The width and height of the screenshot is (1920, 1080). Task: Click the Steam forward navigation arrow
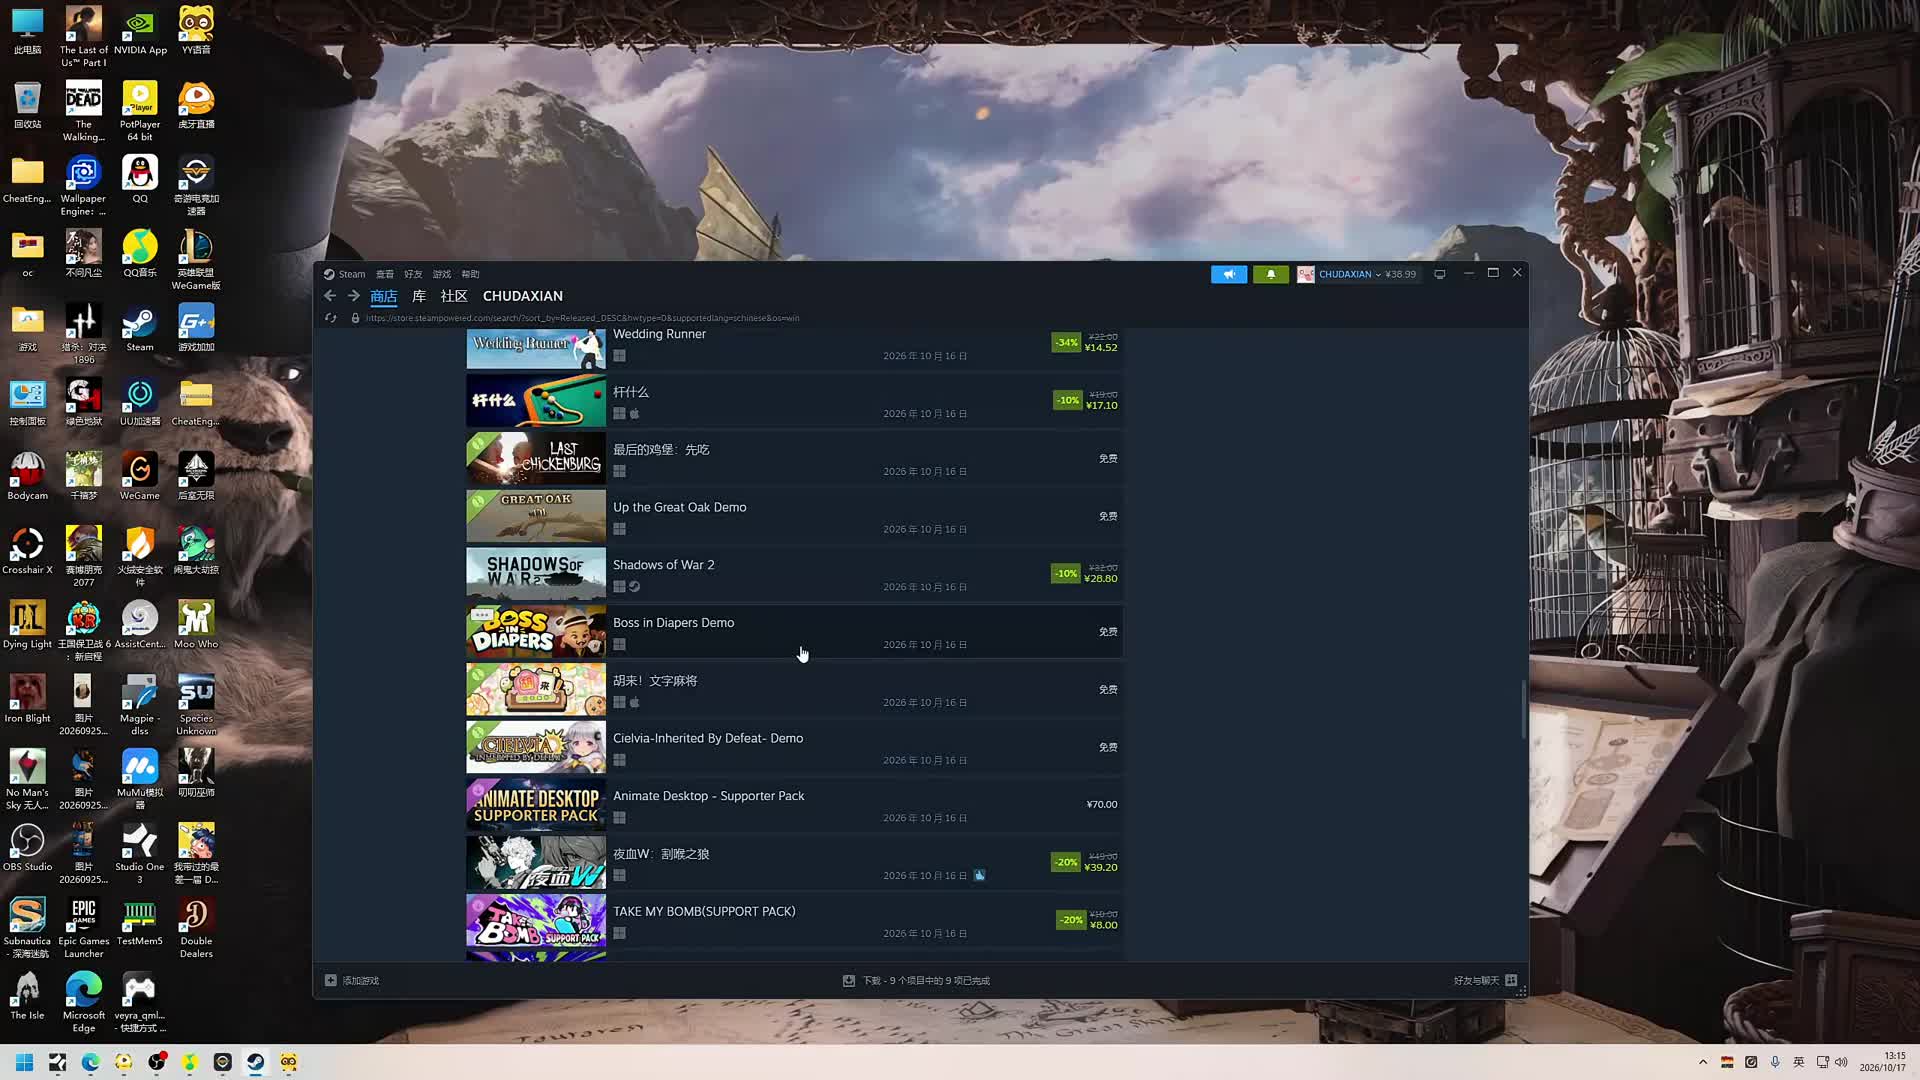pos(353,296)
